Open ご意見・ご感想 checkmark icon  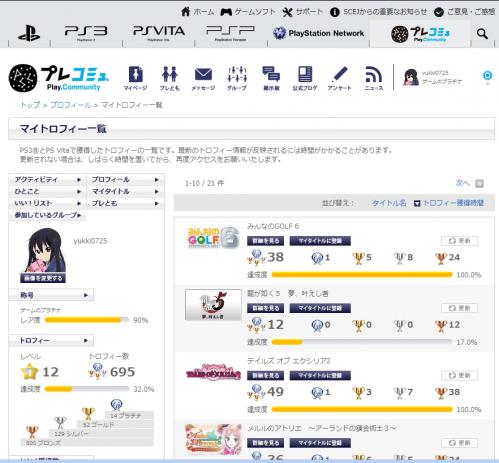(x=439, y=12)
